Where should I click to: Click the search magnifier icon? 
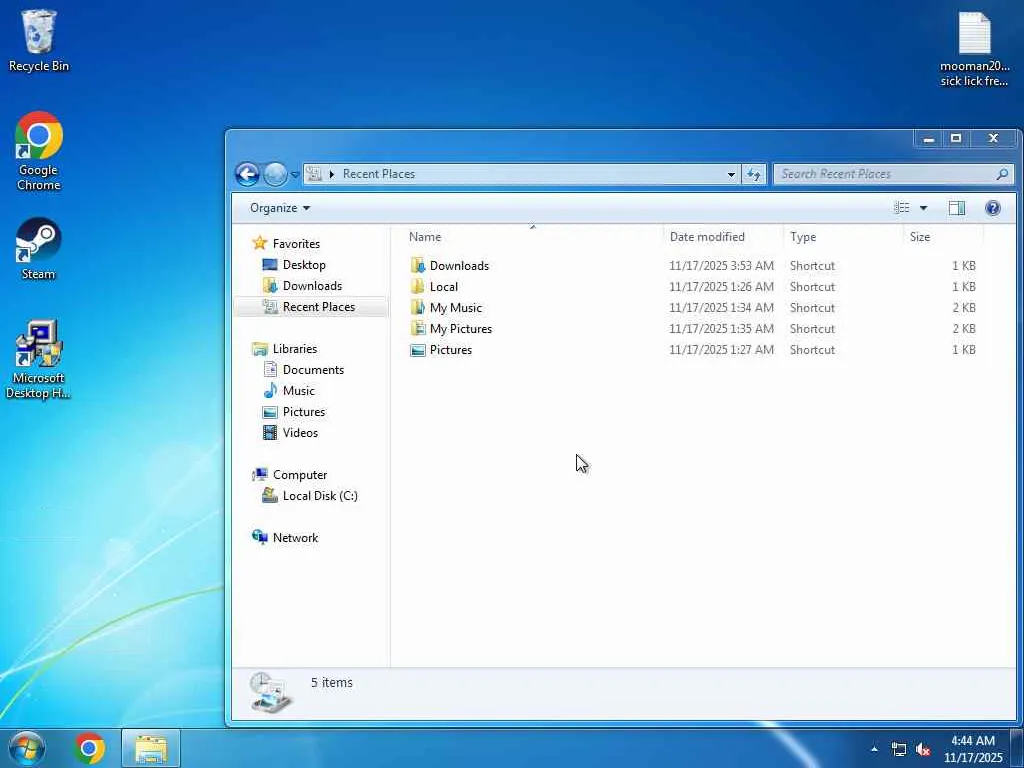(1002, 174)
